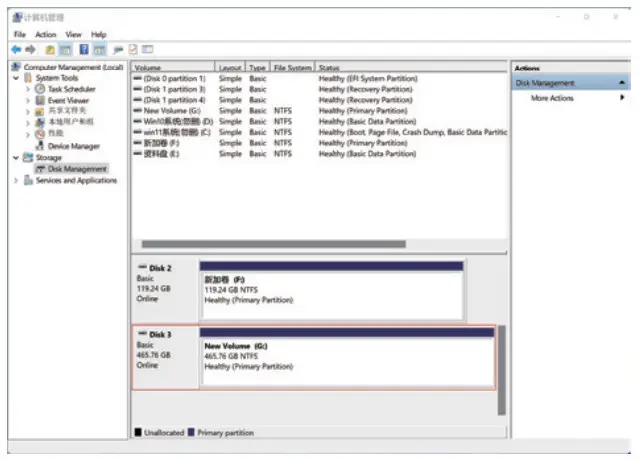The height and width of the screenshot is (460, 640).
Task: Select Event Viewer in the tree
Action: coord(68,100)
